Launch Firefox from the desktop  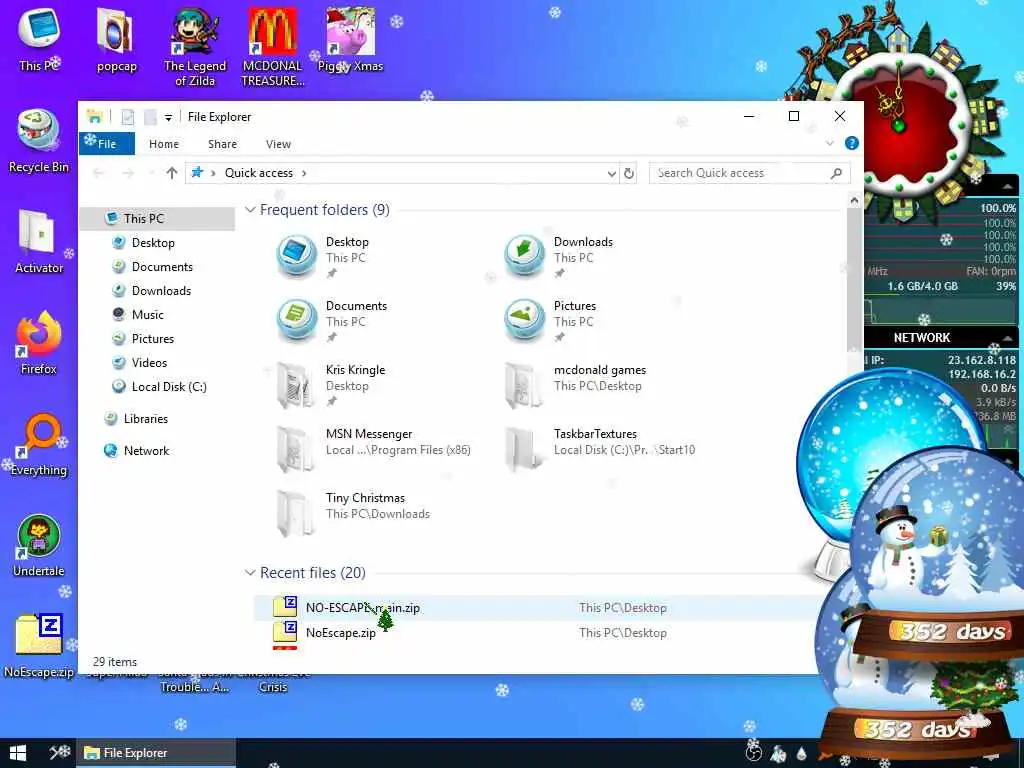click(x=39, y=343)
